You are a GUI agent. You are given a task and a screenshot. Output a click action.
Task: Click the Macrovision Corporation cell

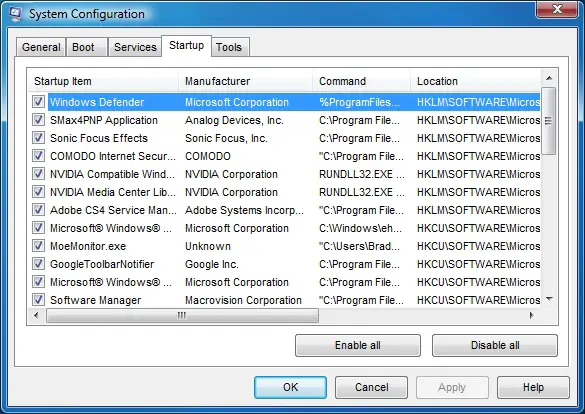[x=243, y=300]
